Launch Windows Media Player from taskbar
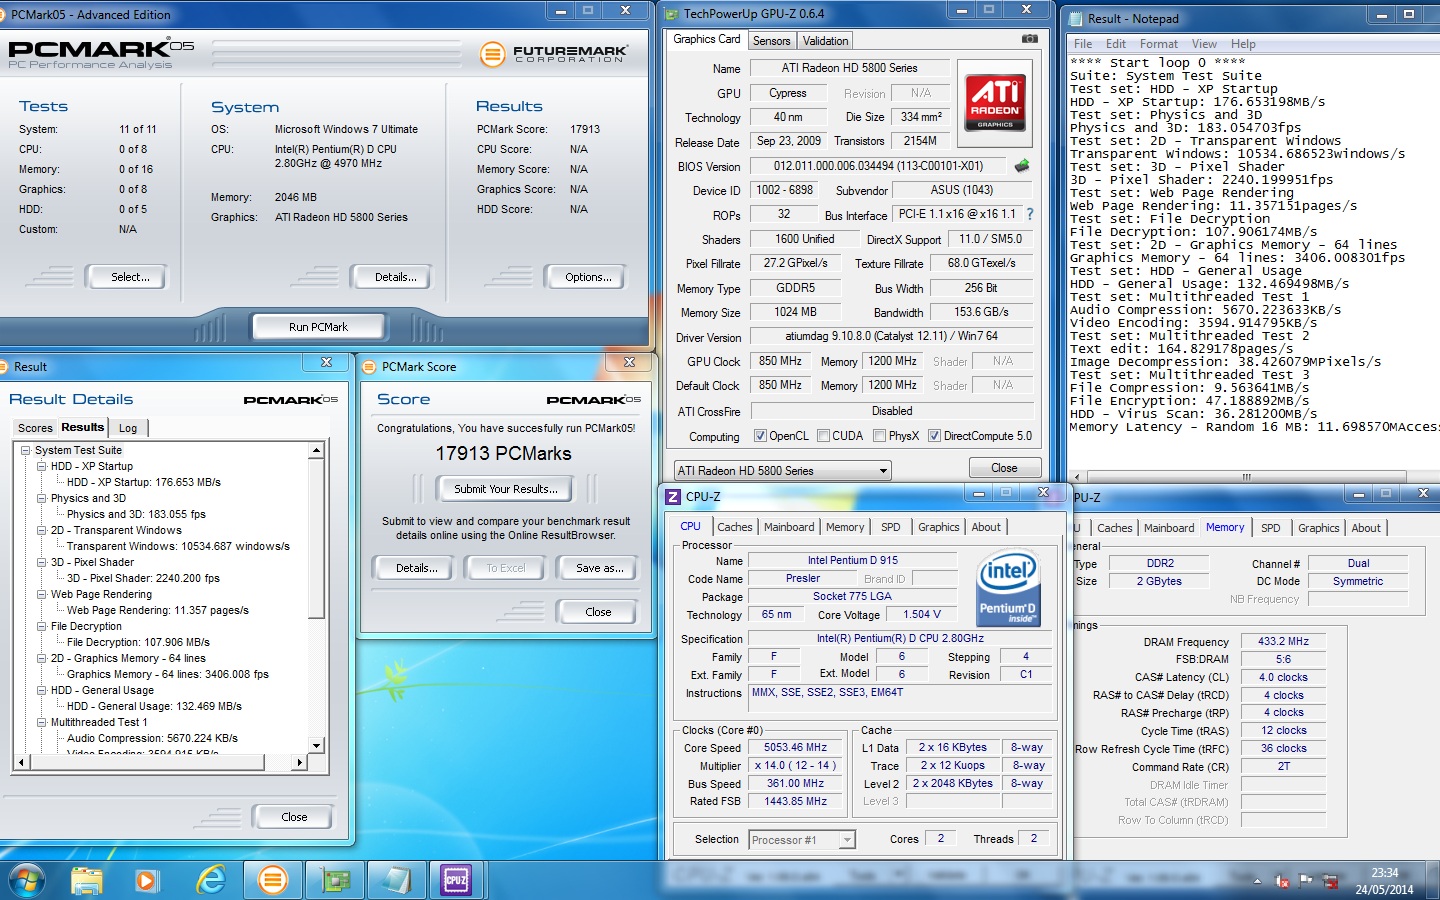 point(147,880)
